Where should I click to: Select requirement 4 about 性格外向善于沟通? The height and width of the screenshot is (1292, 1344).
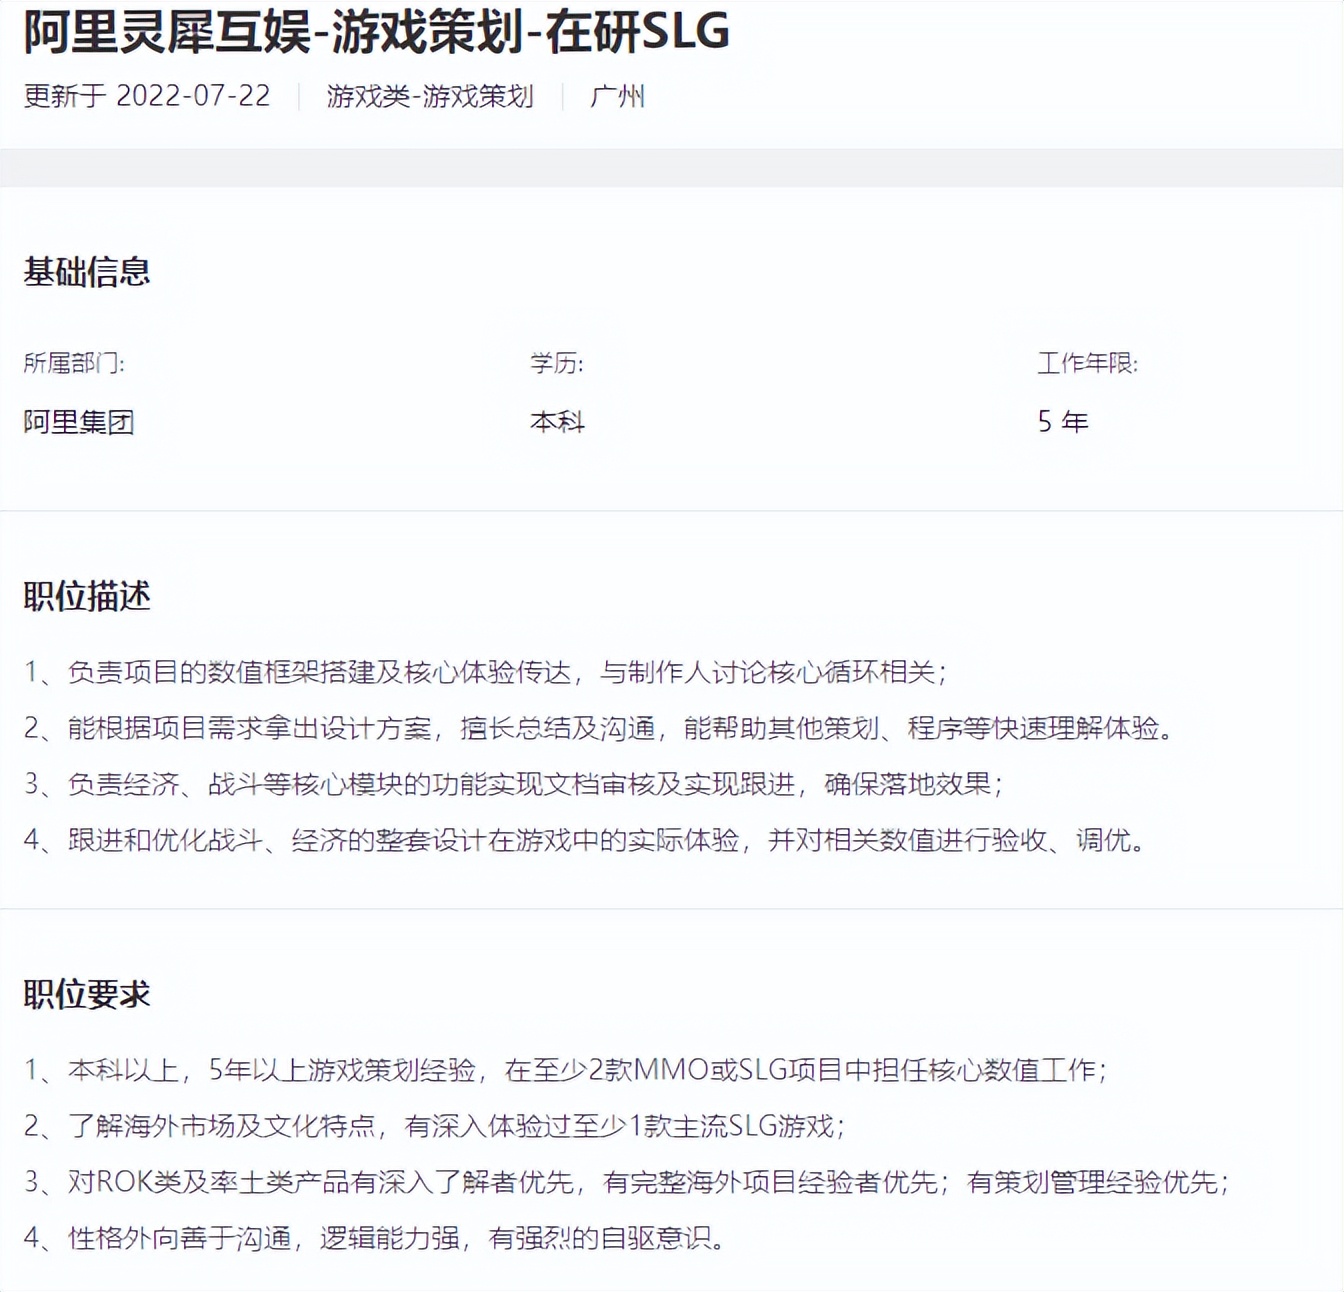[376, 1237]
